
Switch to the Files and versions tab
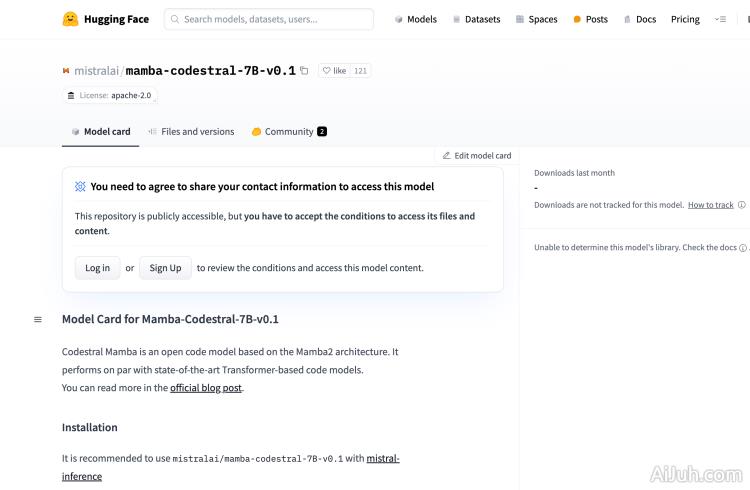coord(190,132)
